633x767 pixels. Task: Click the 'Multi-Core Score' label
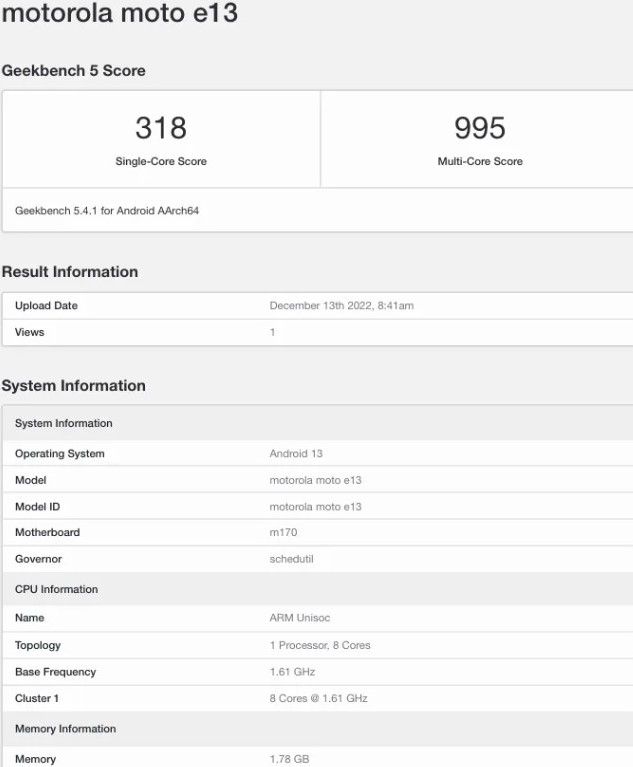tap(480, 161)
